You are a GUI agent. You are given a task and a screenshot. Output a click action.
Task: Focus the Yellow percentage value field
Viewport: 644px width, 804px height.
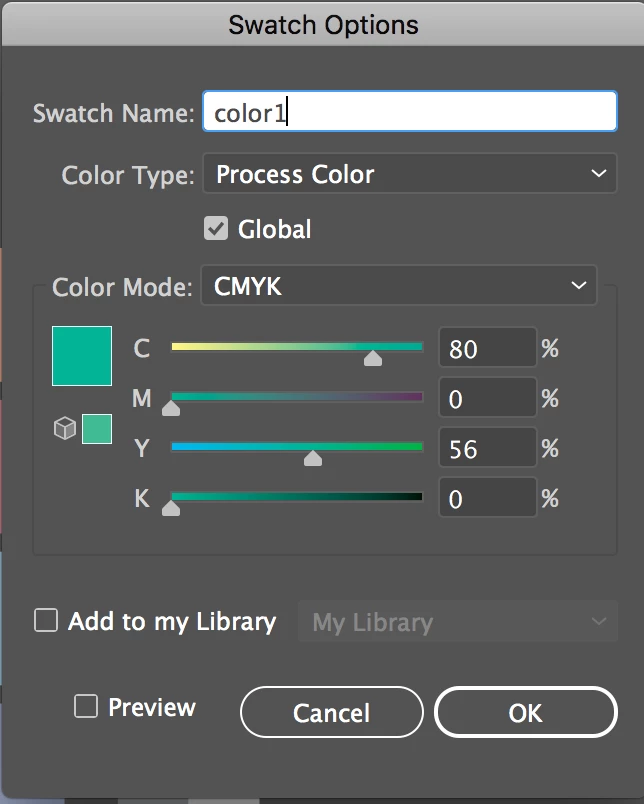(x=487, y=449)
